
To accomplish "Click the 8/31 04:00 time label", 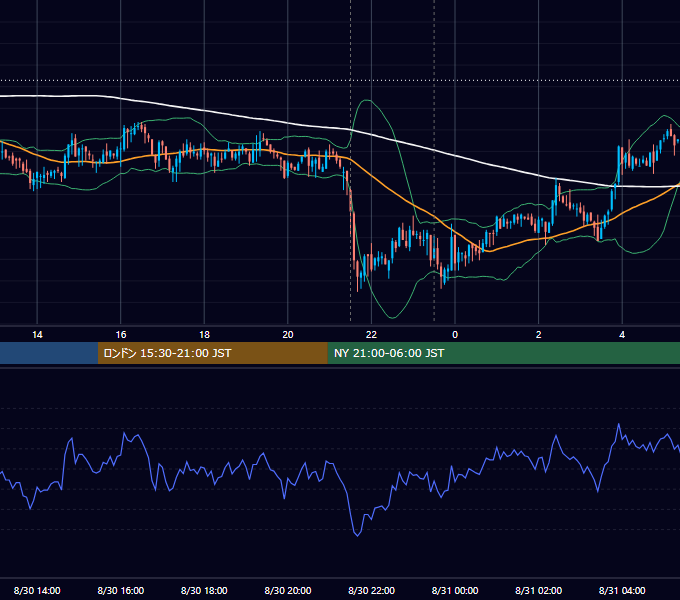I will (622, 590).
